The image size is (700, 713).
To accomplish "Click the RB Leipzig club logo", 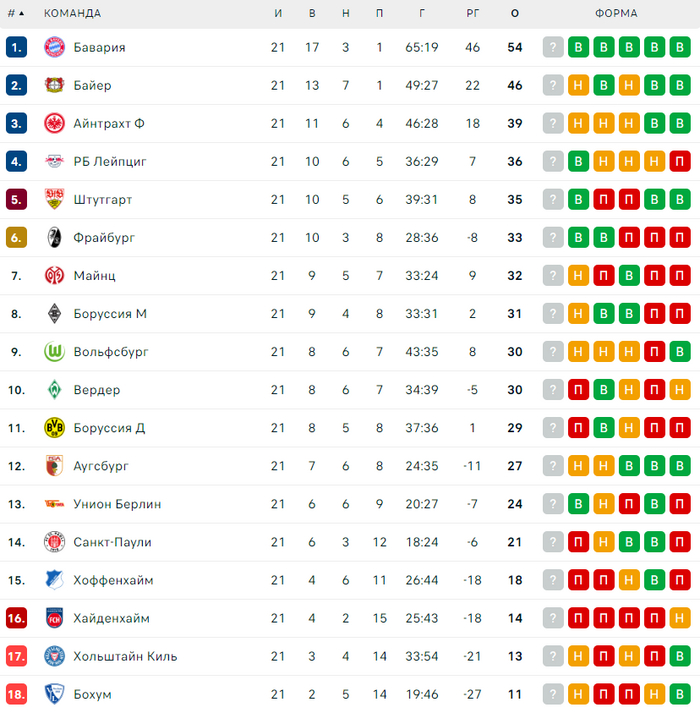I will 54,161.
